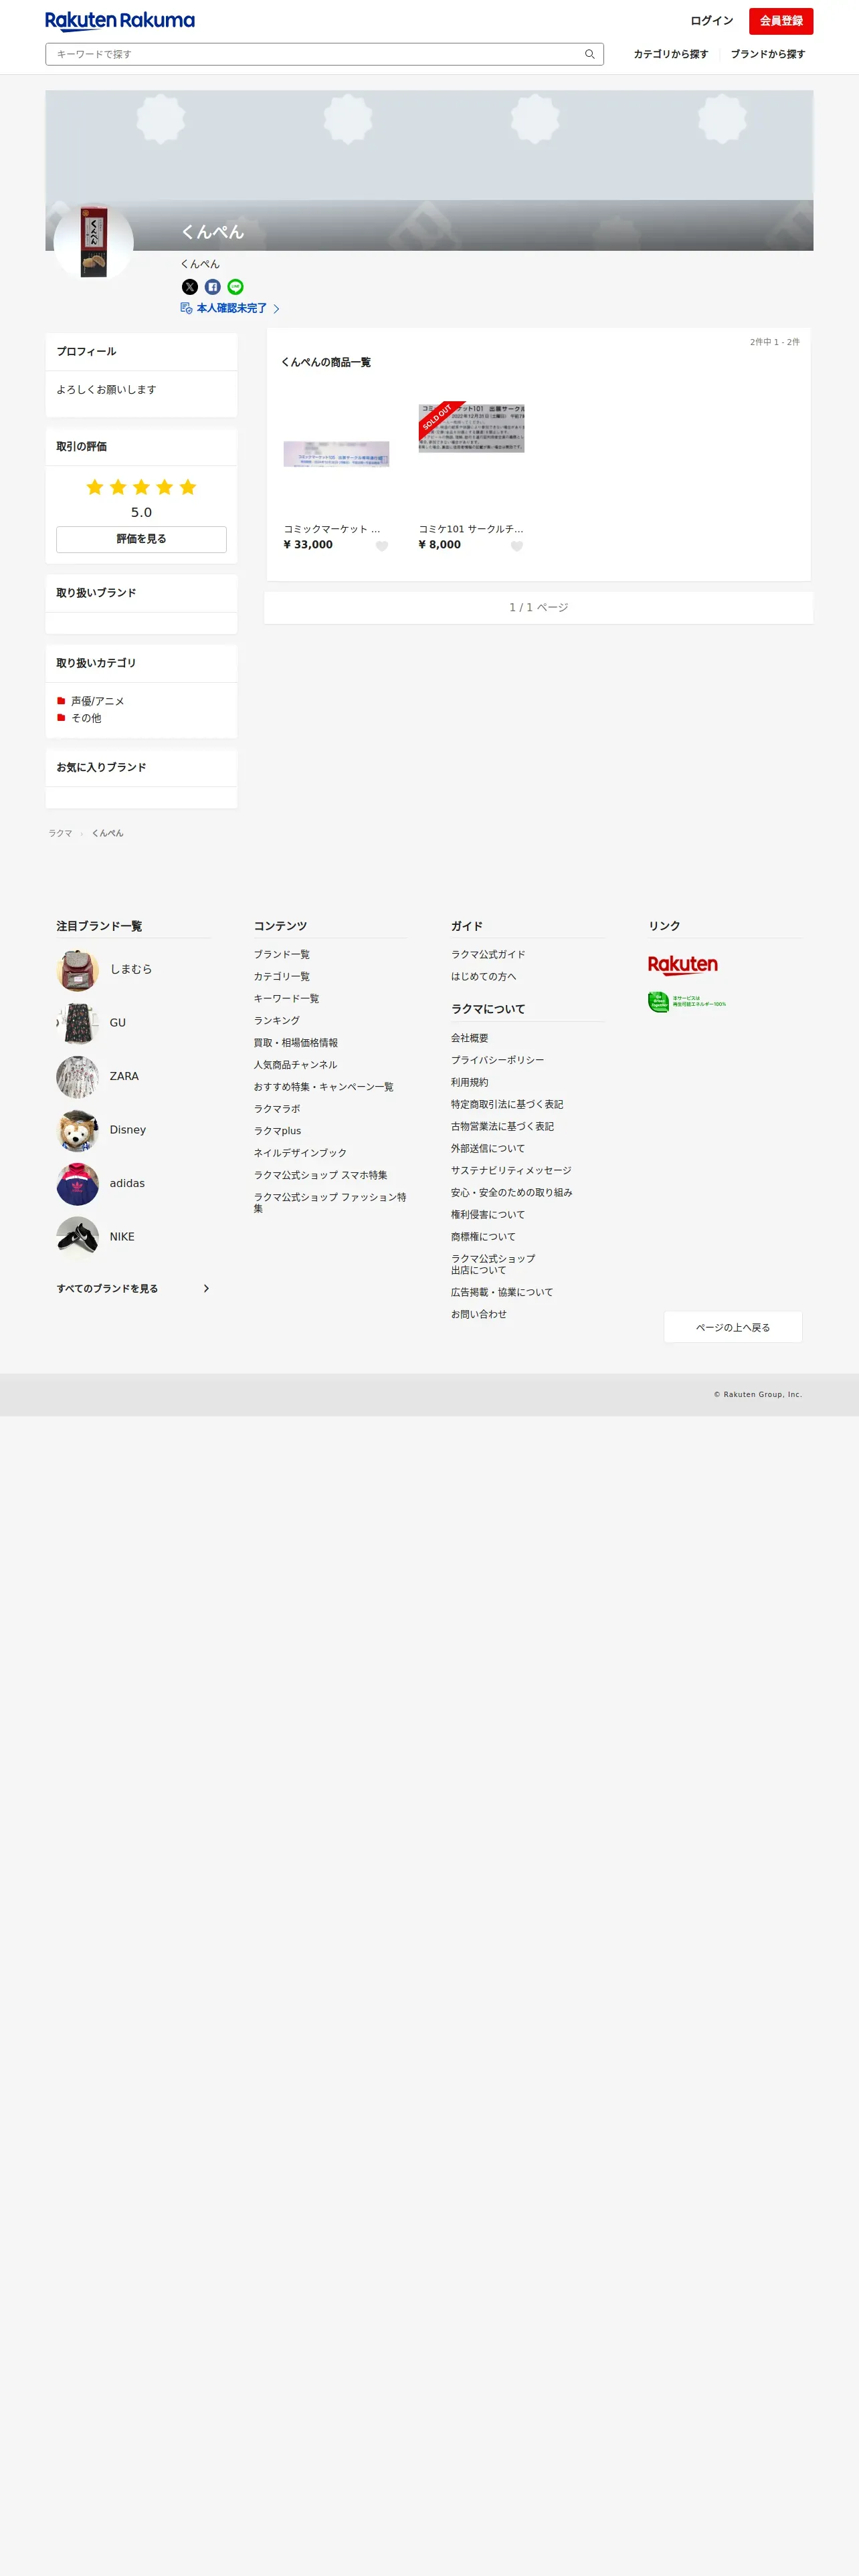Share profile on X (Twitter) icon
Viewport: 859px width, 2576px height.
(x=189, y=287)
